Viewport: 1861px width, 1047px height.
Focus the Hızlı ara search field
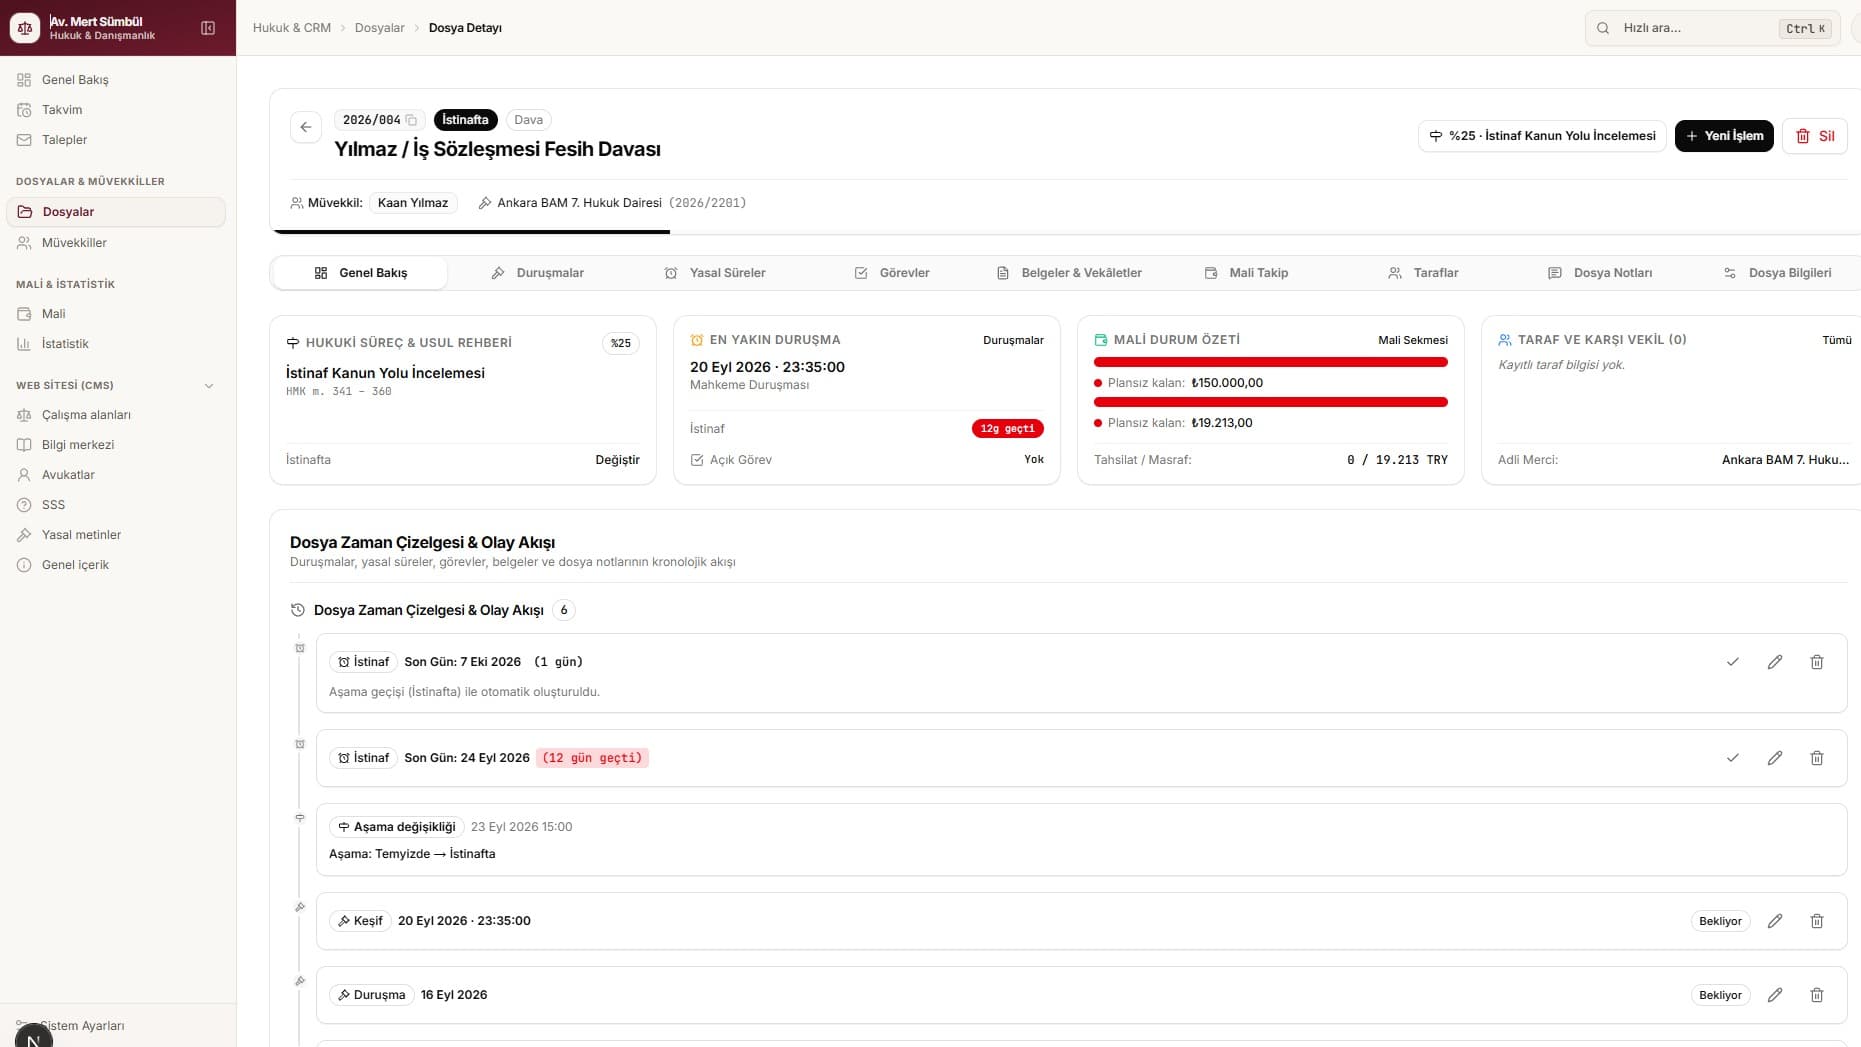coord(1712,28)
